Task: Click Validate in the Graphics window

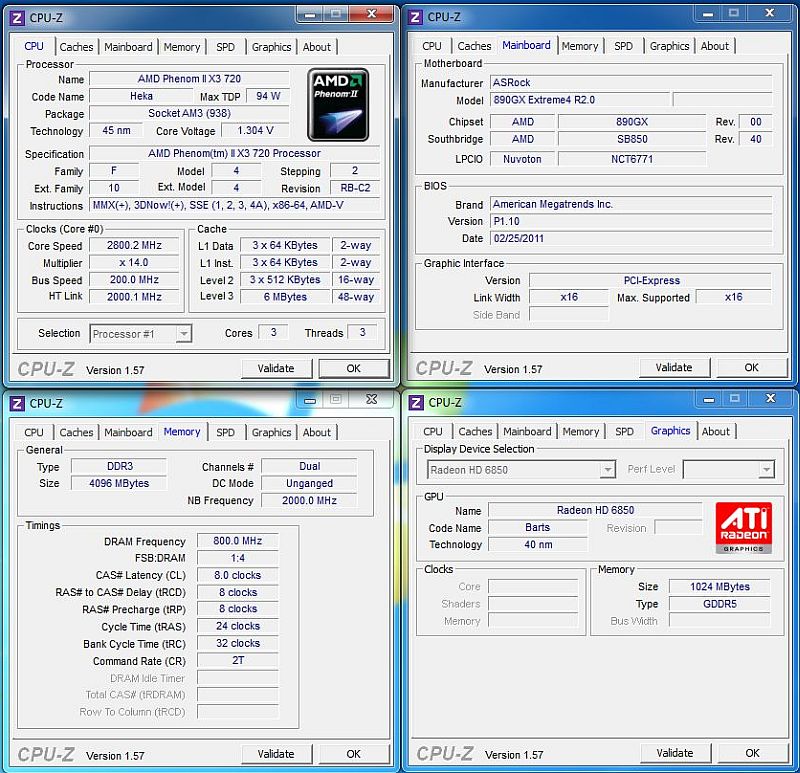Action: coord(675,753)
